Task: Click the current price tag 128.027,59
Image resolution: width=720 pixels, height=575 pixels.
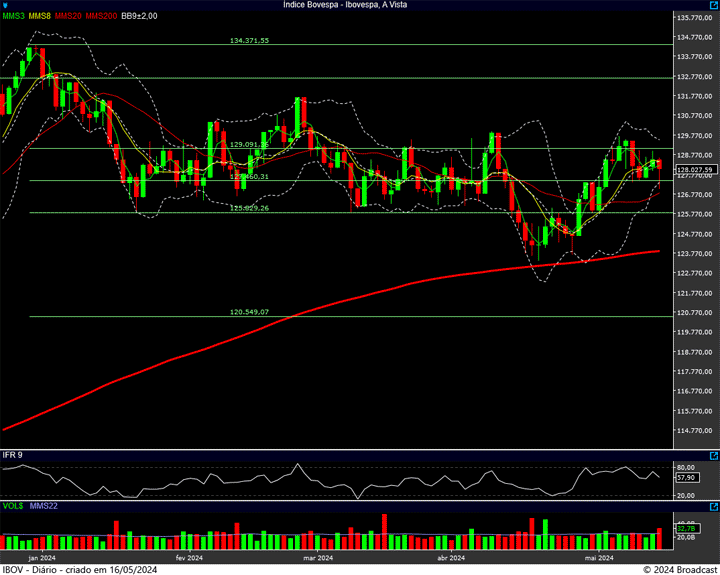Action: pyautogui.click(x=693, y=171)
